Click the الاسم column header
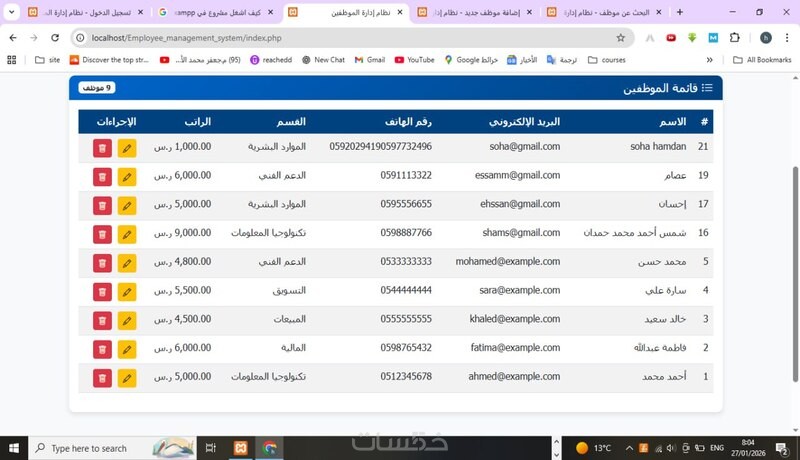 click(x=672, y=122)
